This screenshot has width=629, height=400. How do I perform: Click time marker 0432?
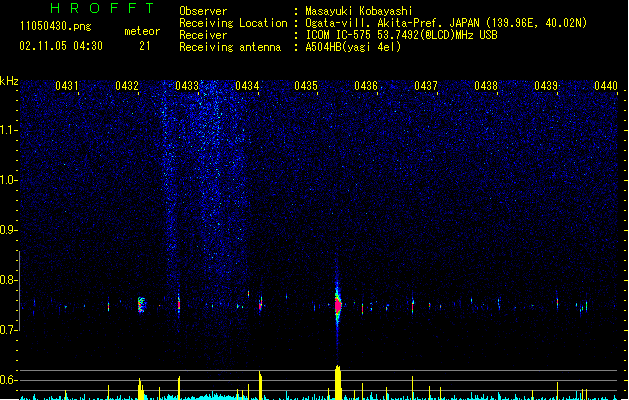point(127,86)
